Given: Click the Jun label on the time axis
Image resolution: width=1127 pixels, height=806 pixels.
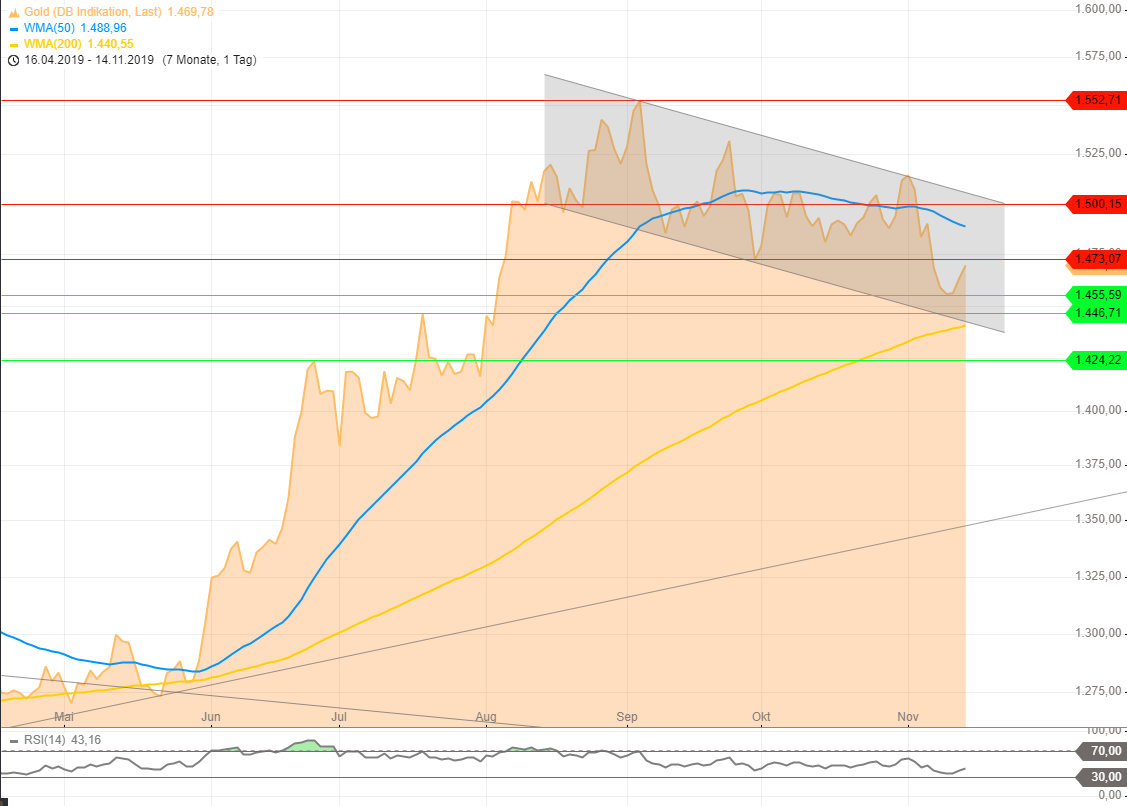Looking at the screenshot, I should pyautogui.click(x=211, y=717).
